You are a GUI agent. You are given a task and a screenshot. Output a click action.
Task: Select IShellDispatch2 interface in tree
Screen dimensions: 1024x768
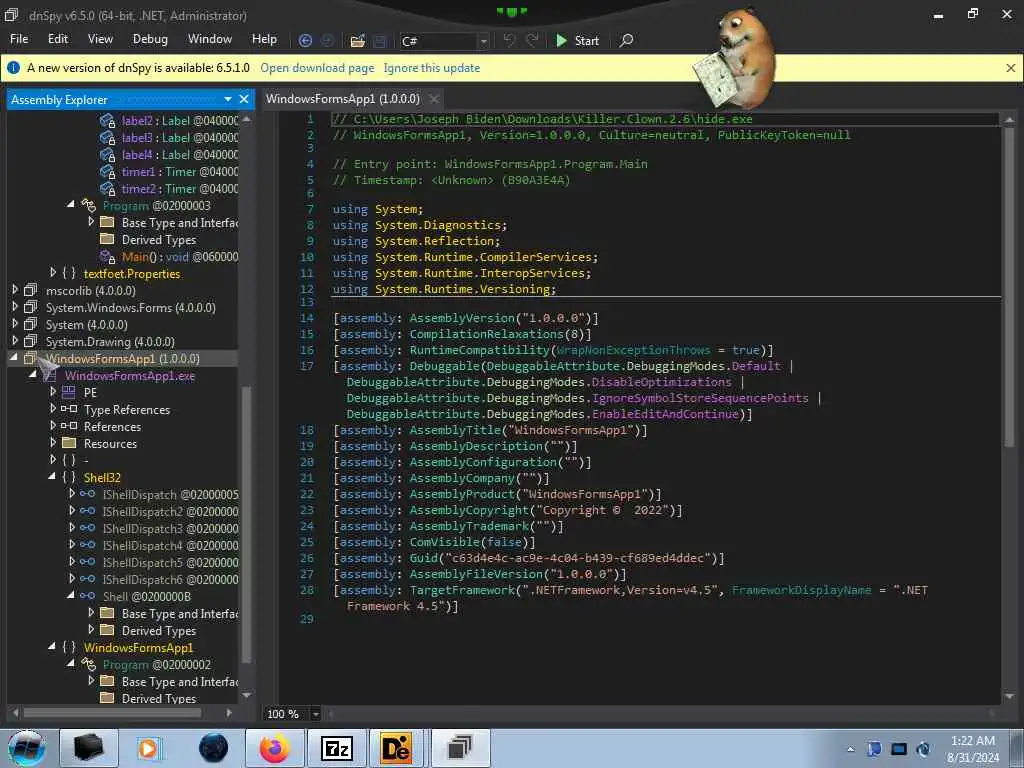(170, 511)
